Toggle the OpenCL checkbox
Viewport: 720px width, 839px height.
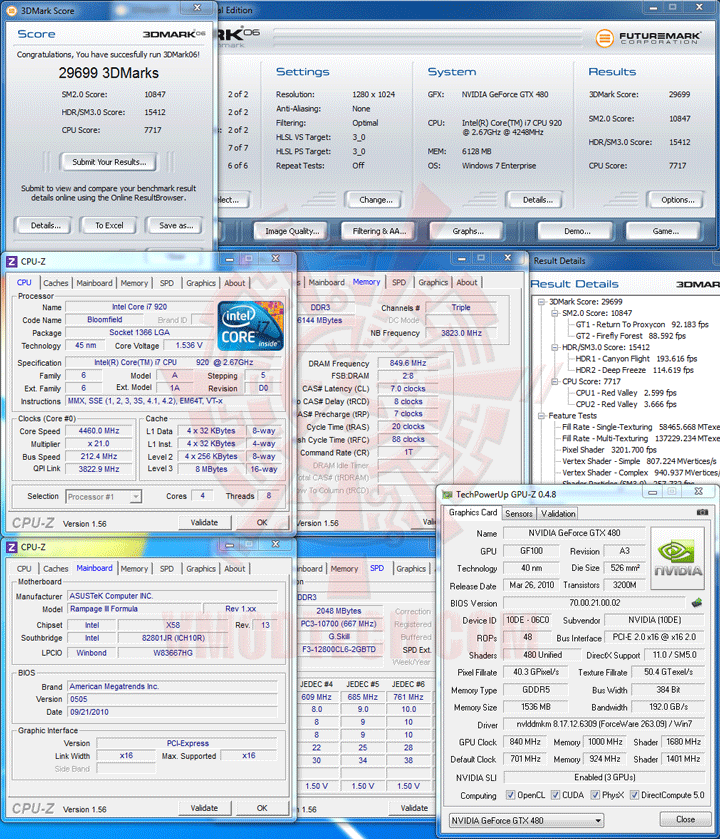coord(510,795)
